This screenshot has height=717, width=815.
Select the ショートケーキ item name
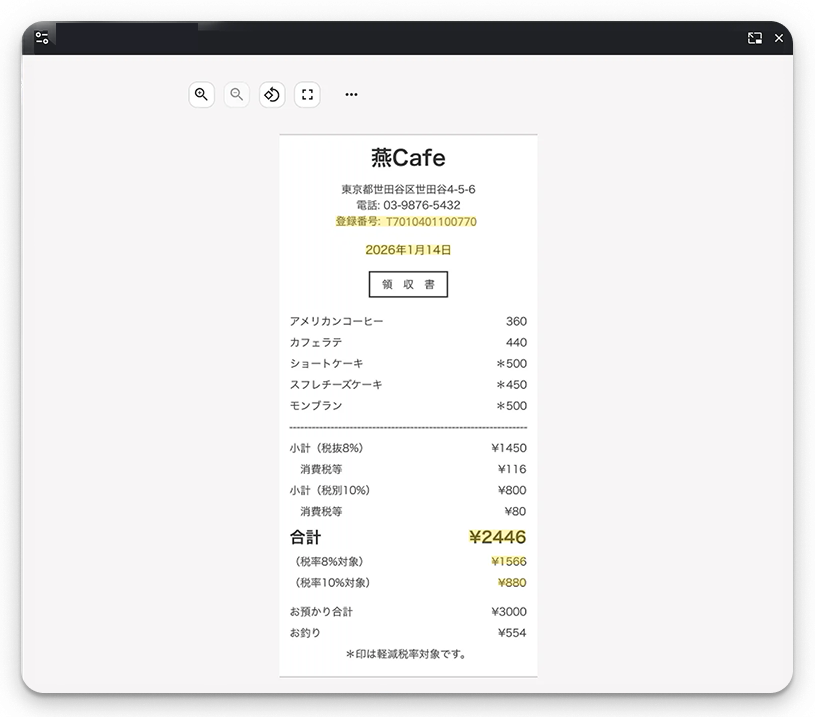tap(326, 363)
